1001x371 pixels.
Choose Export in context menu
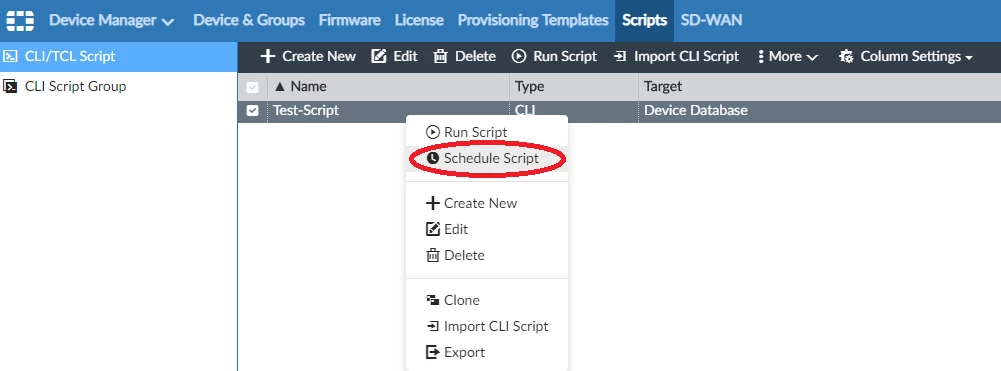tap(486, 352)
